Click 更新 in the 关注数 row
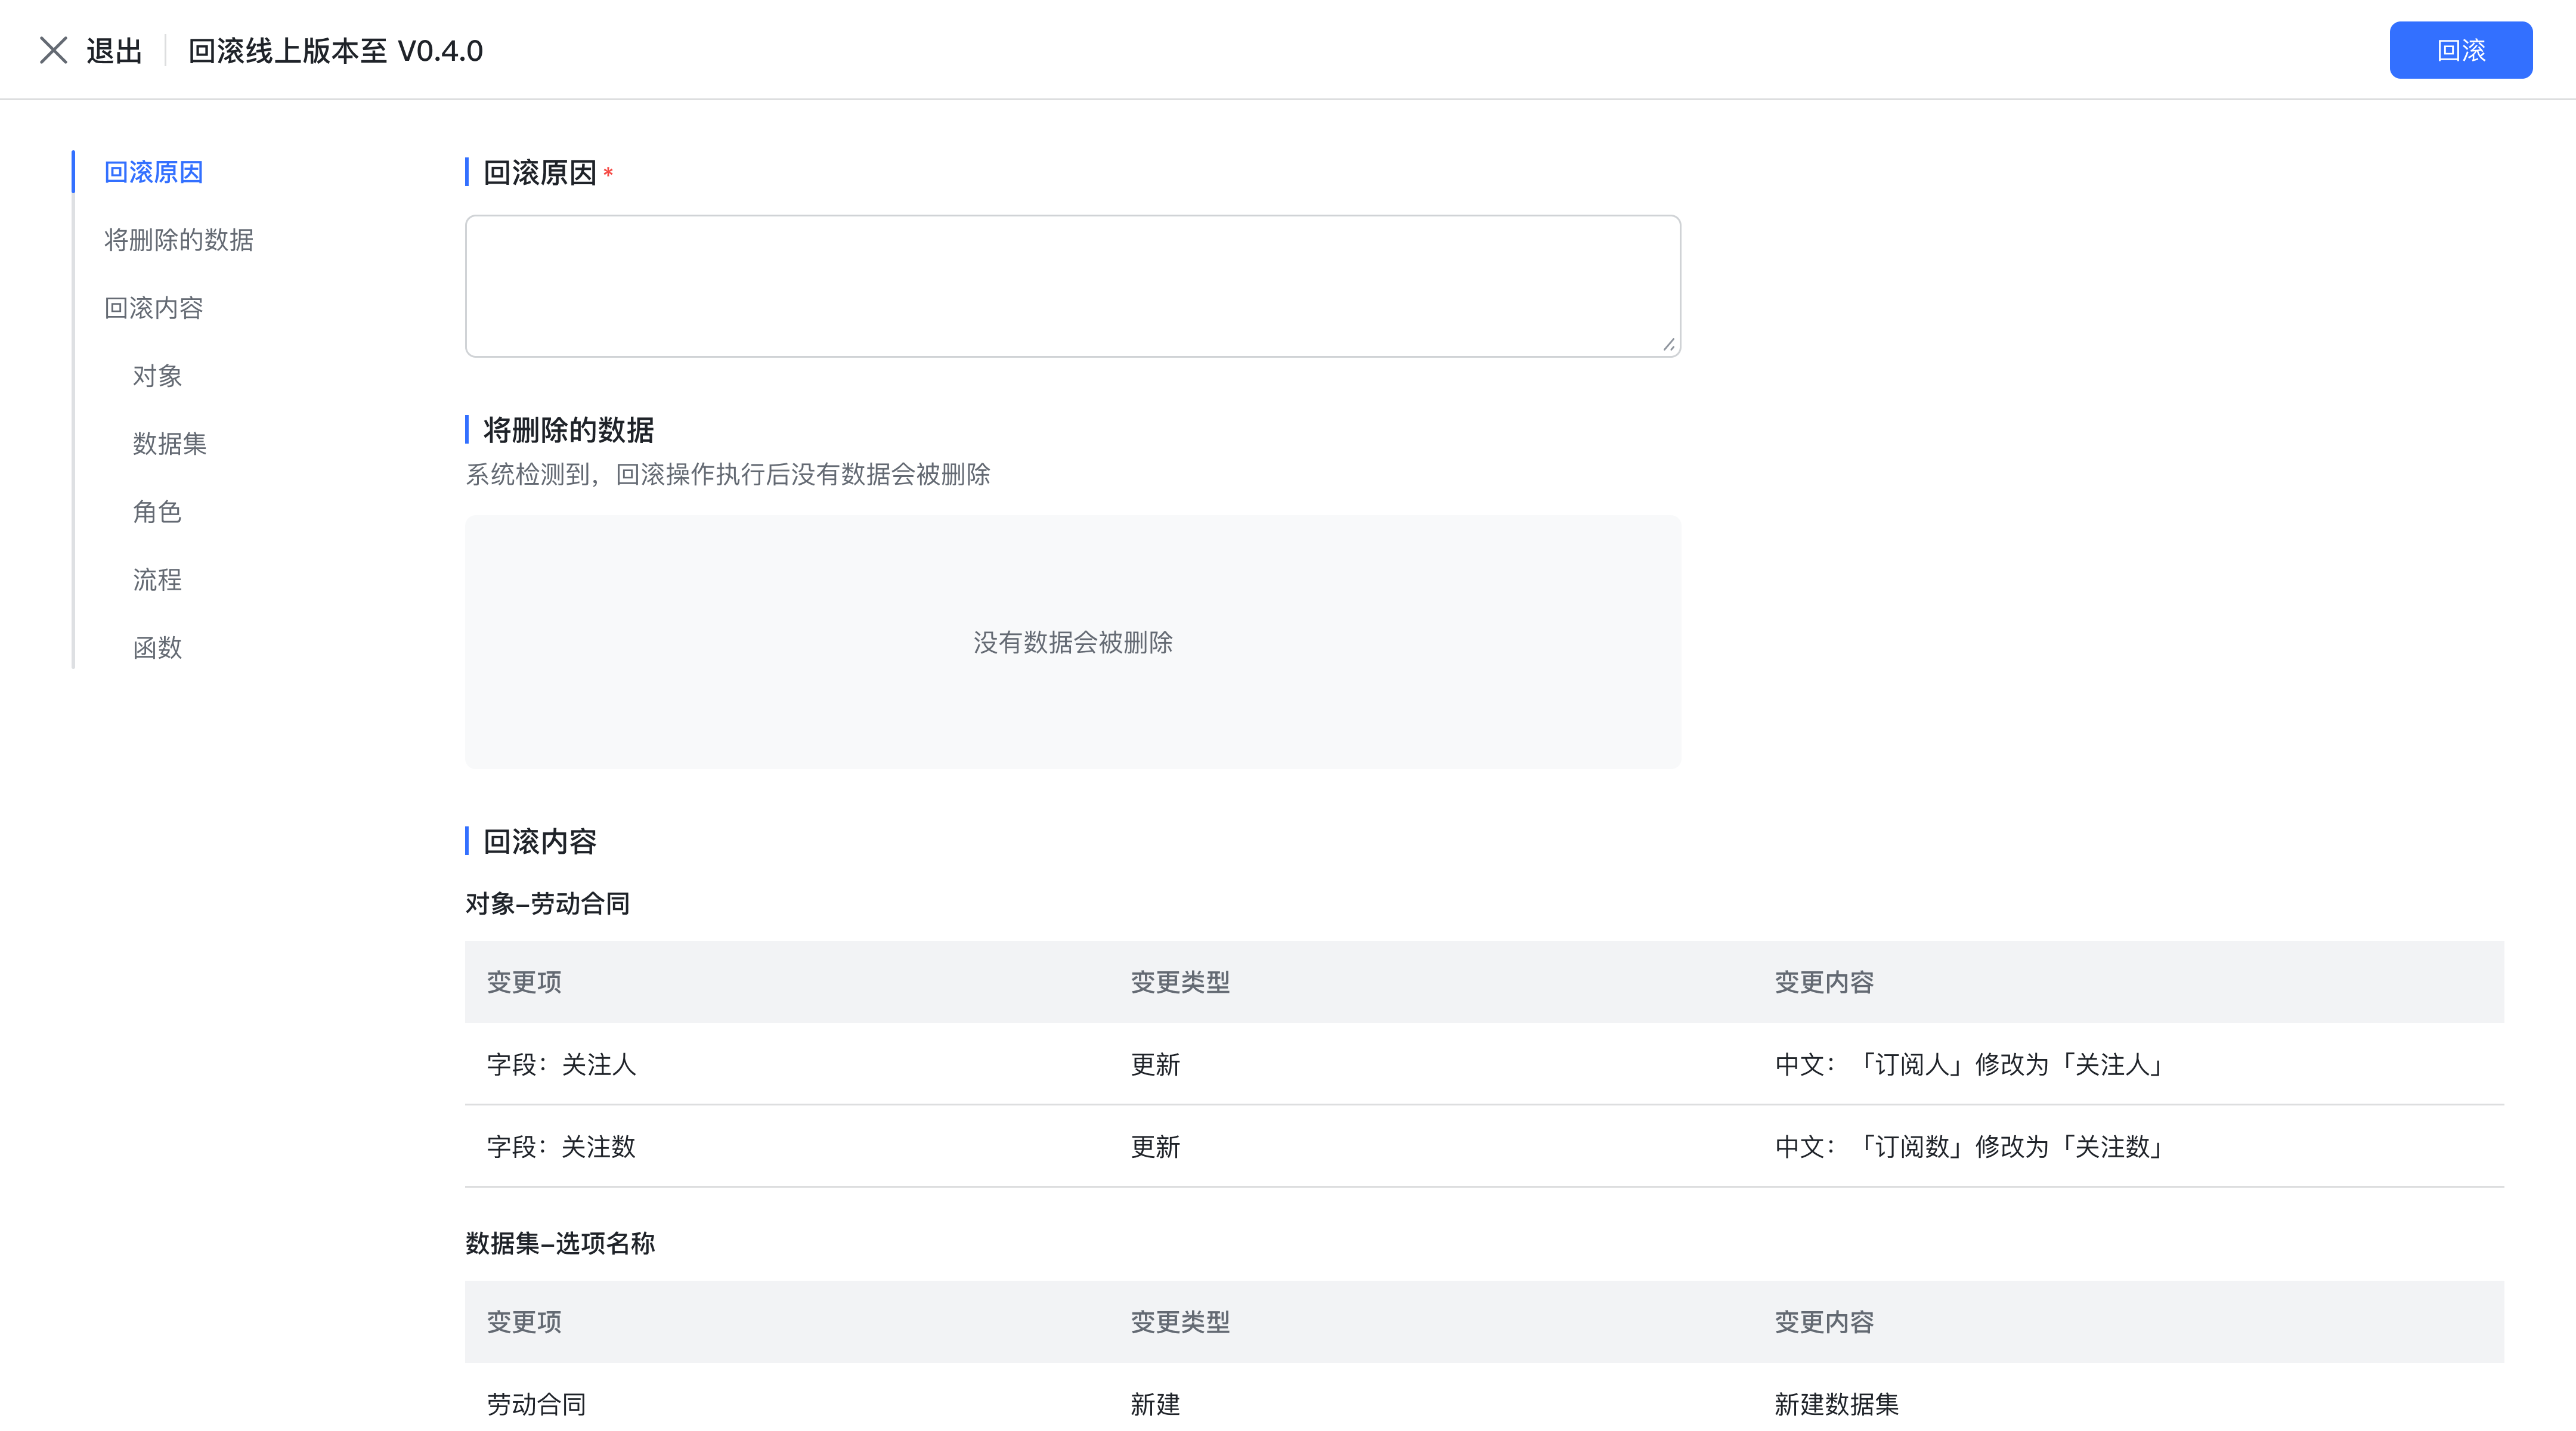This screenshot has height=1431, width=2576. click(1155, 1146)
